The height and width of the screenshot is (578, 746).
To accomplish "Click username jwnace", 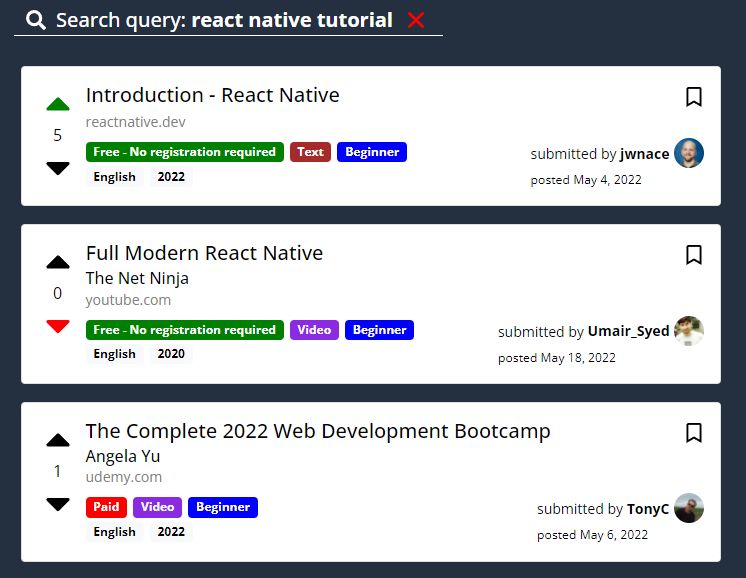I will tap(644, 154).
